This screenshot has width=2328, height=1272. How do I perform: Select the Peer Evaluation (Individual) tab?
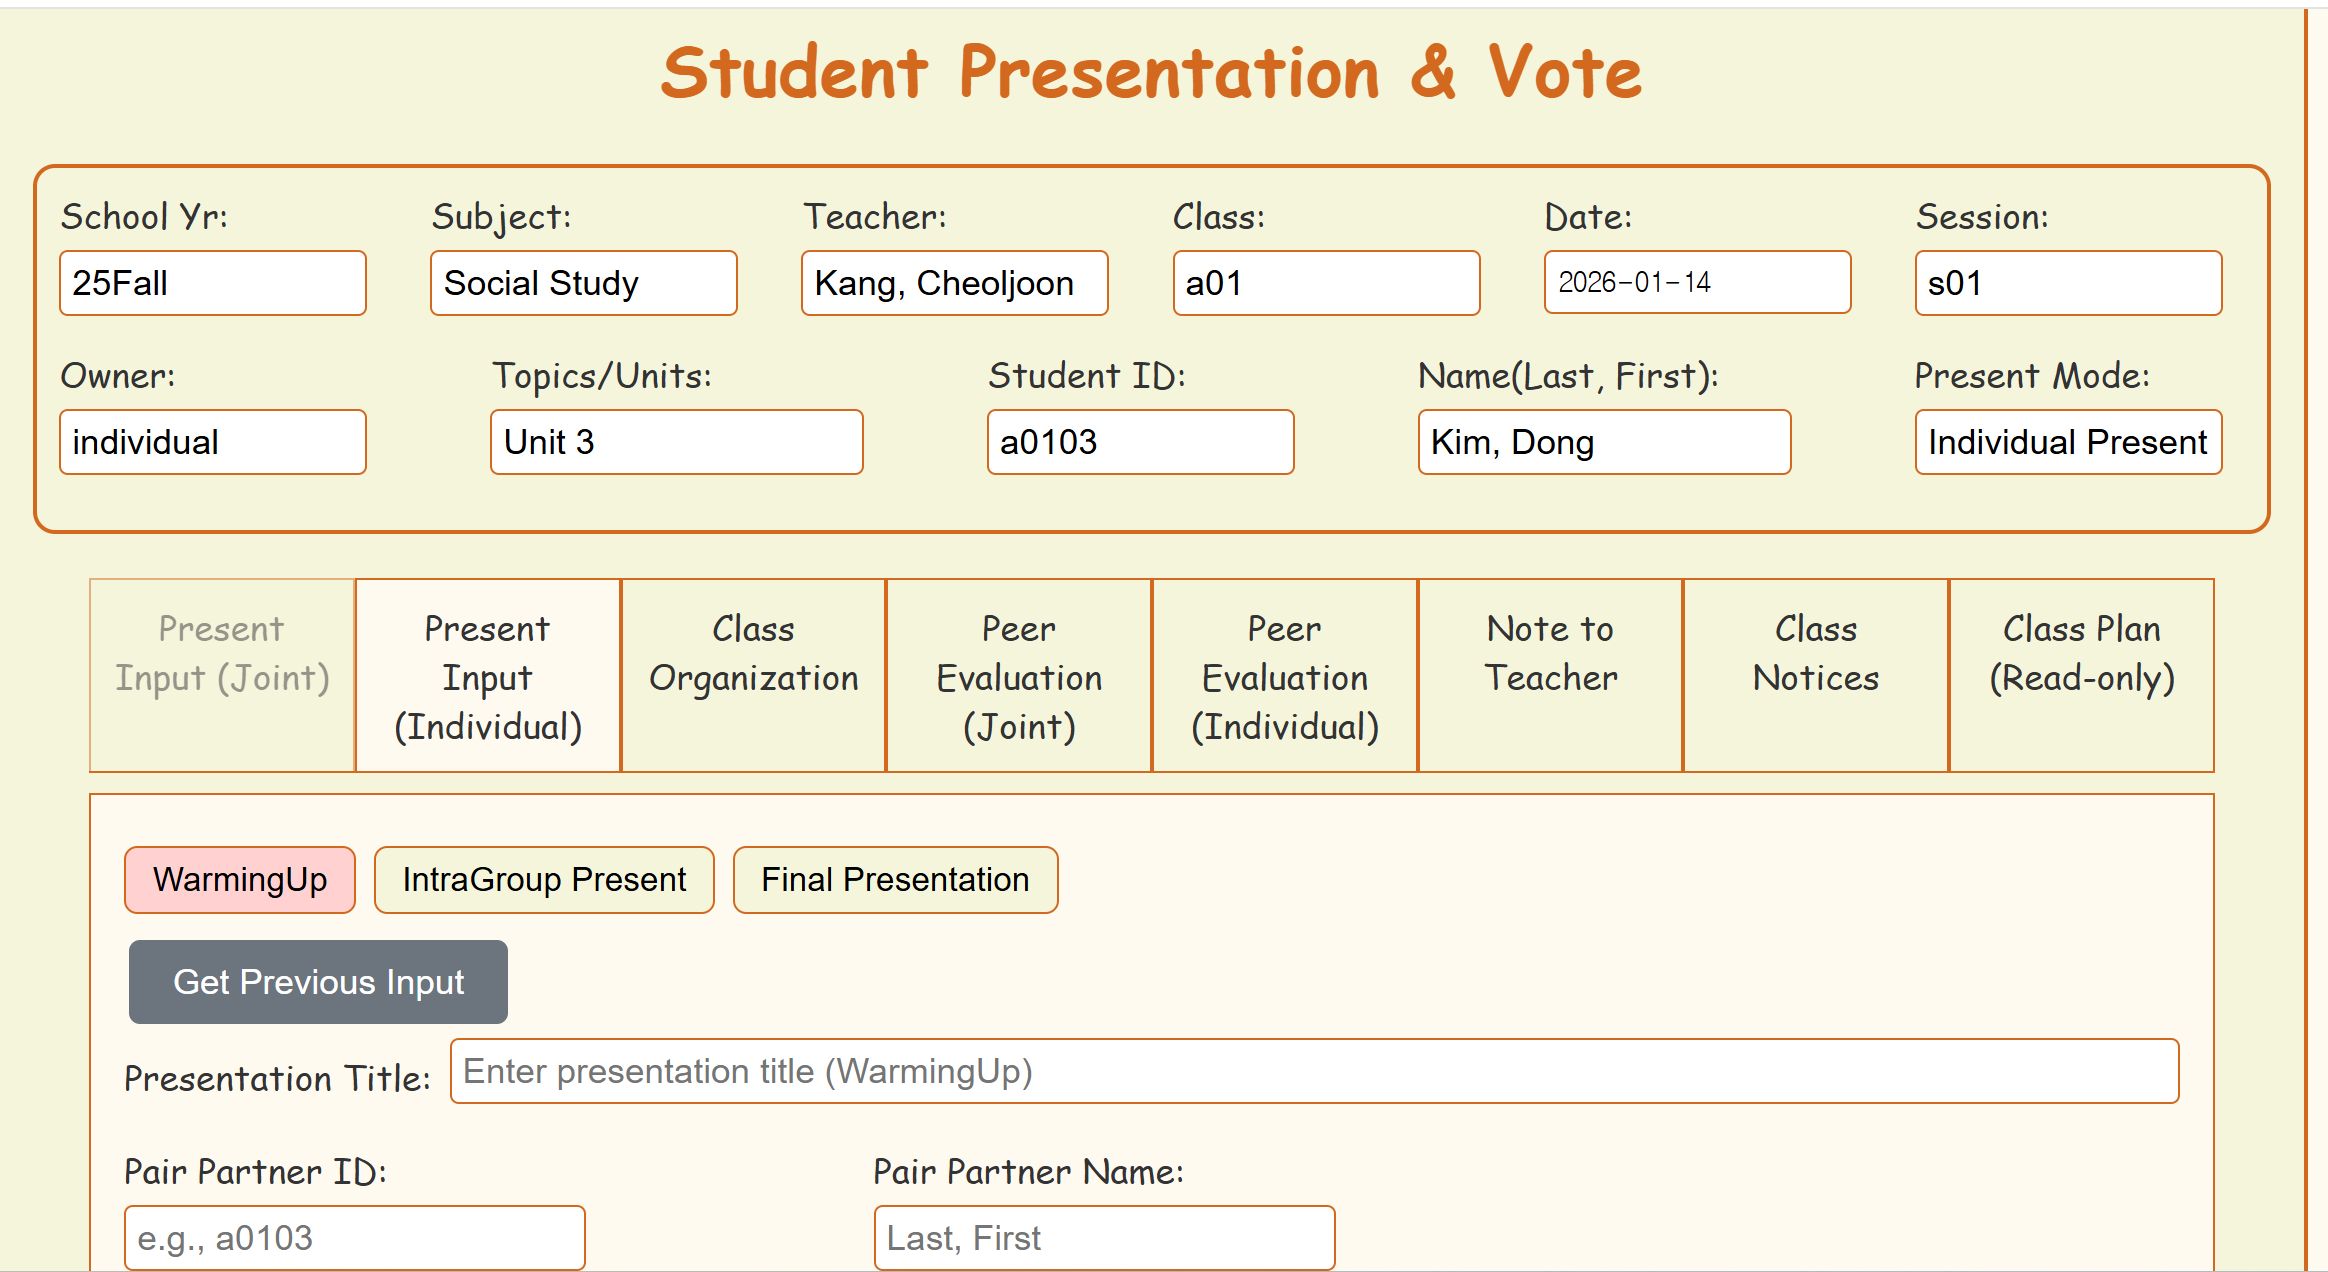(x=1285, y=676)
